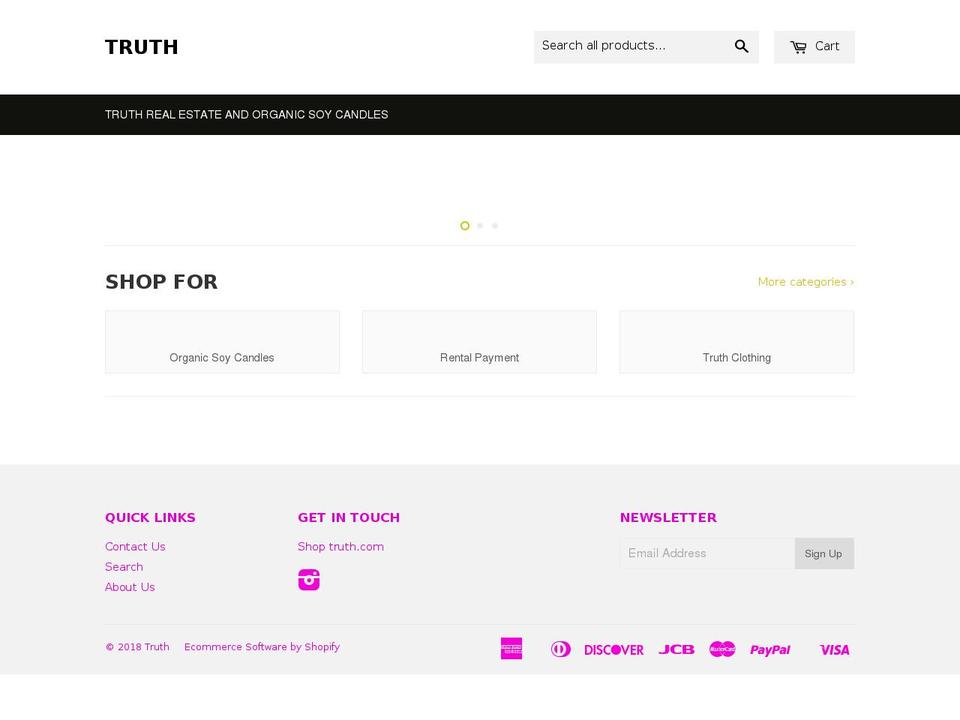Screen dimensions: 960x720
Task: Open the Contact Us link
Action: coord(135,546)
